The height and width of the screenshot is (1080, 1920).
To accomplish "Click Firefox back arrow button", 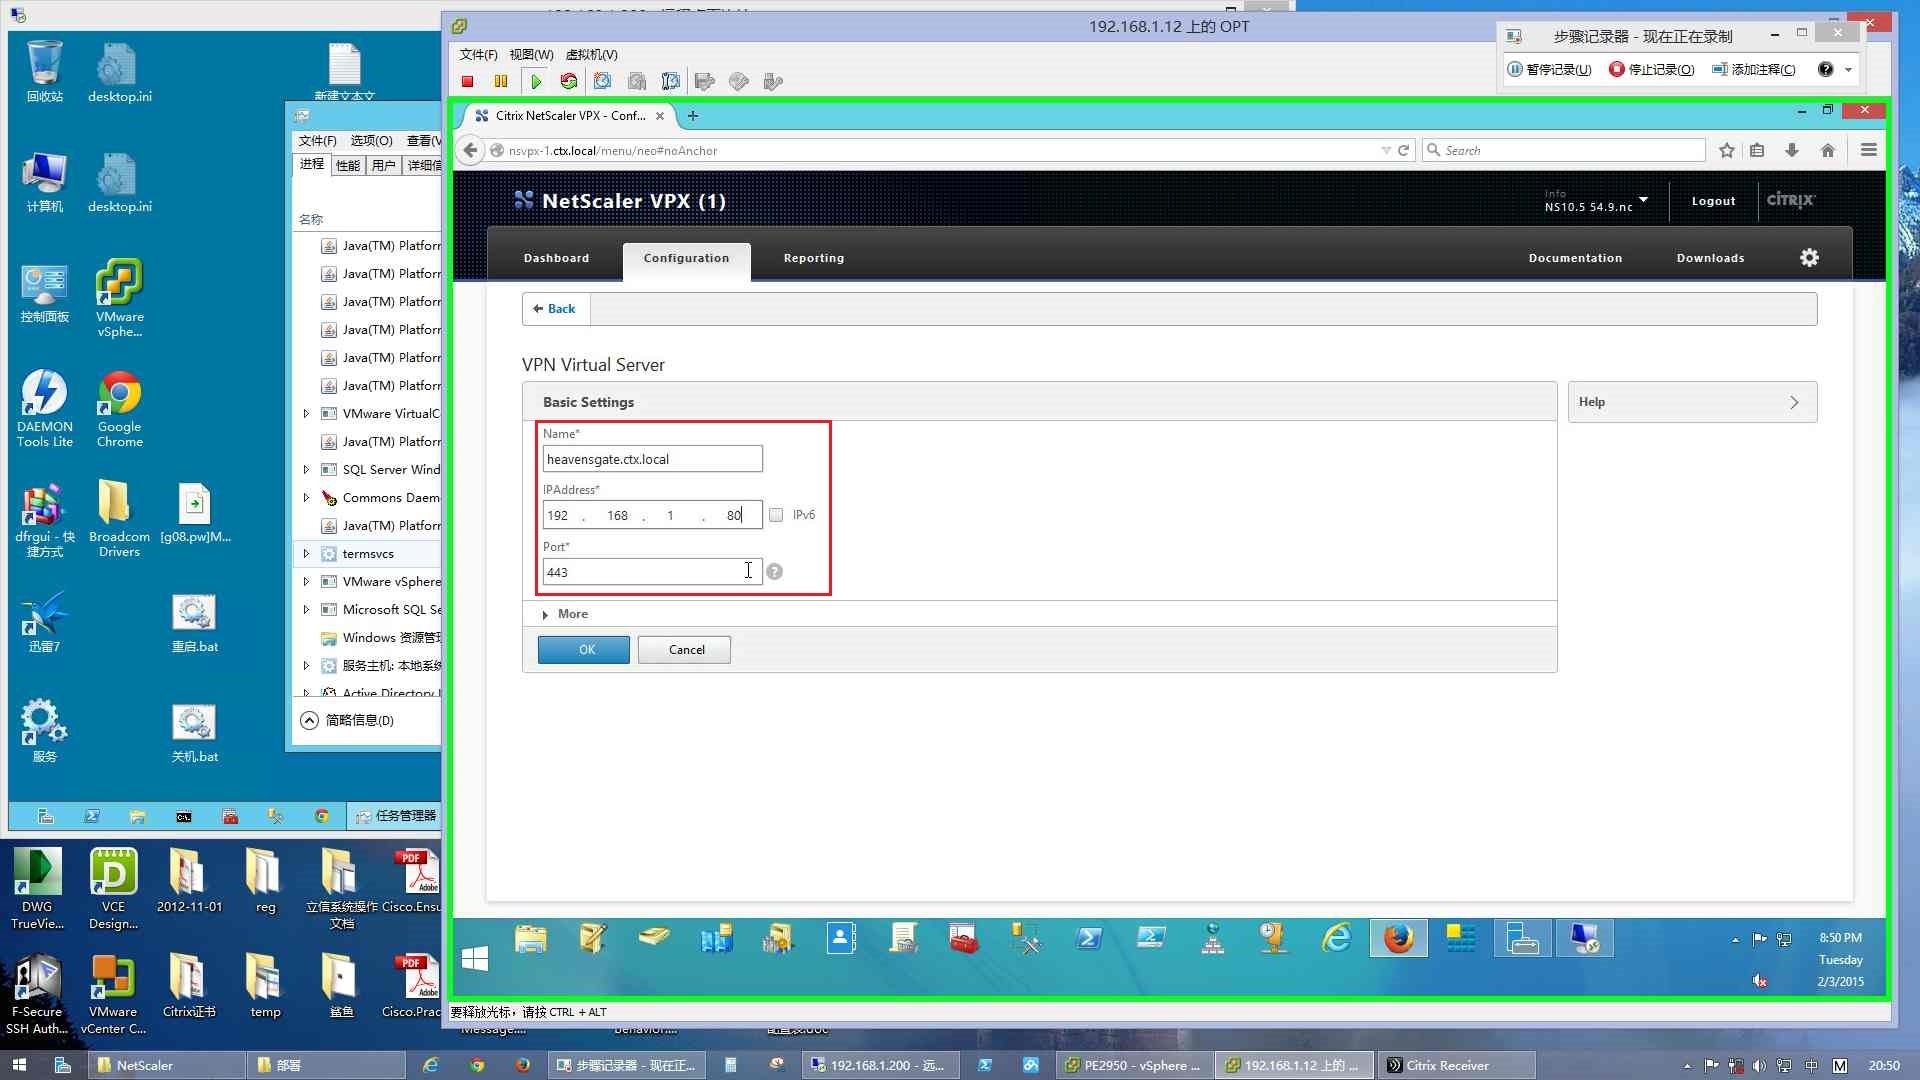I will (470, 151).
